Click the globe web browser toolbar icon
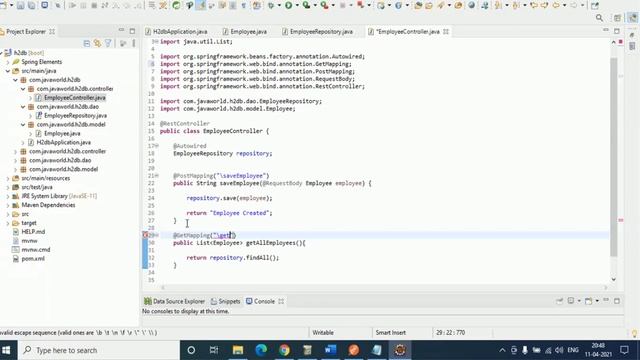 coord(471,5)
